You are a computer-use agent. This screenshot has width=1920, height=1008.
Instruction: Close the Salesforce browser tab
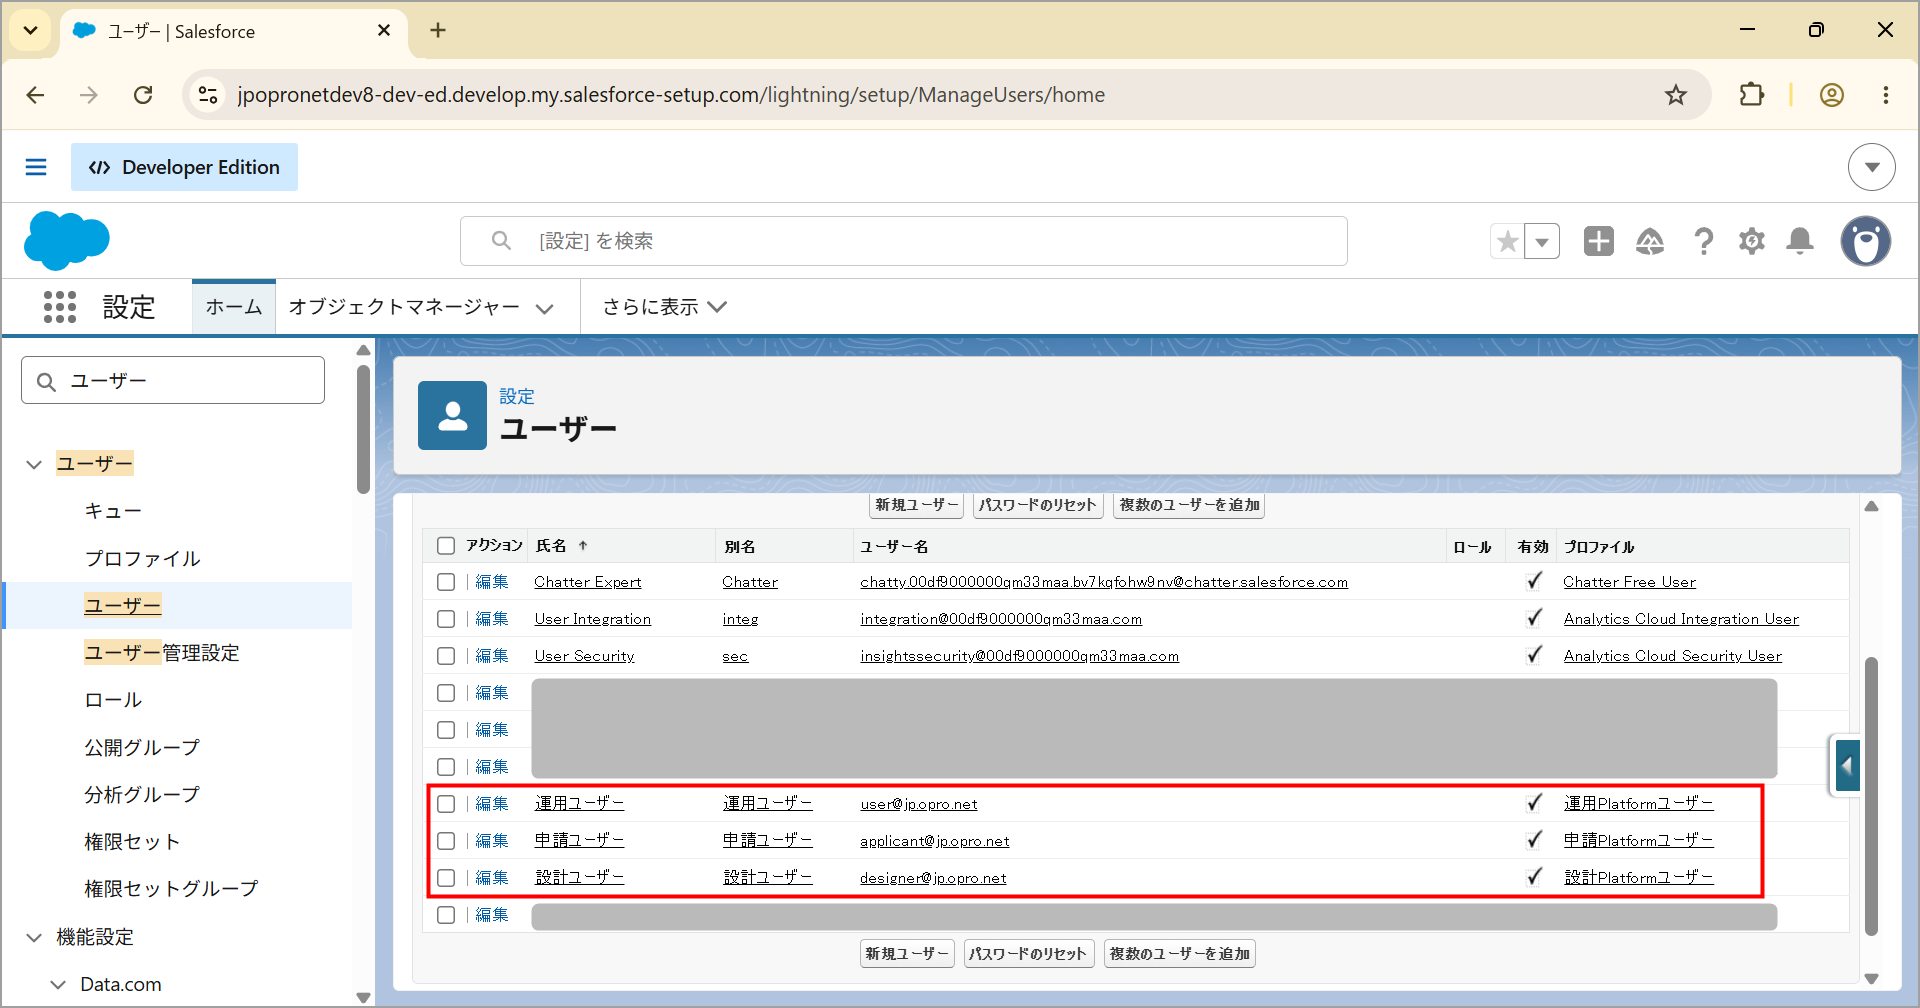384,31
